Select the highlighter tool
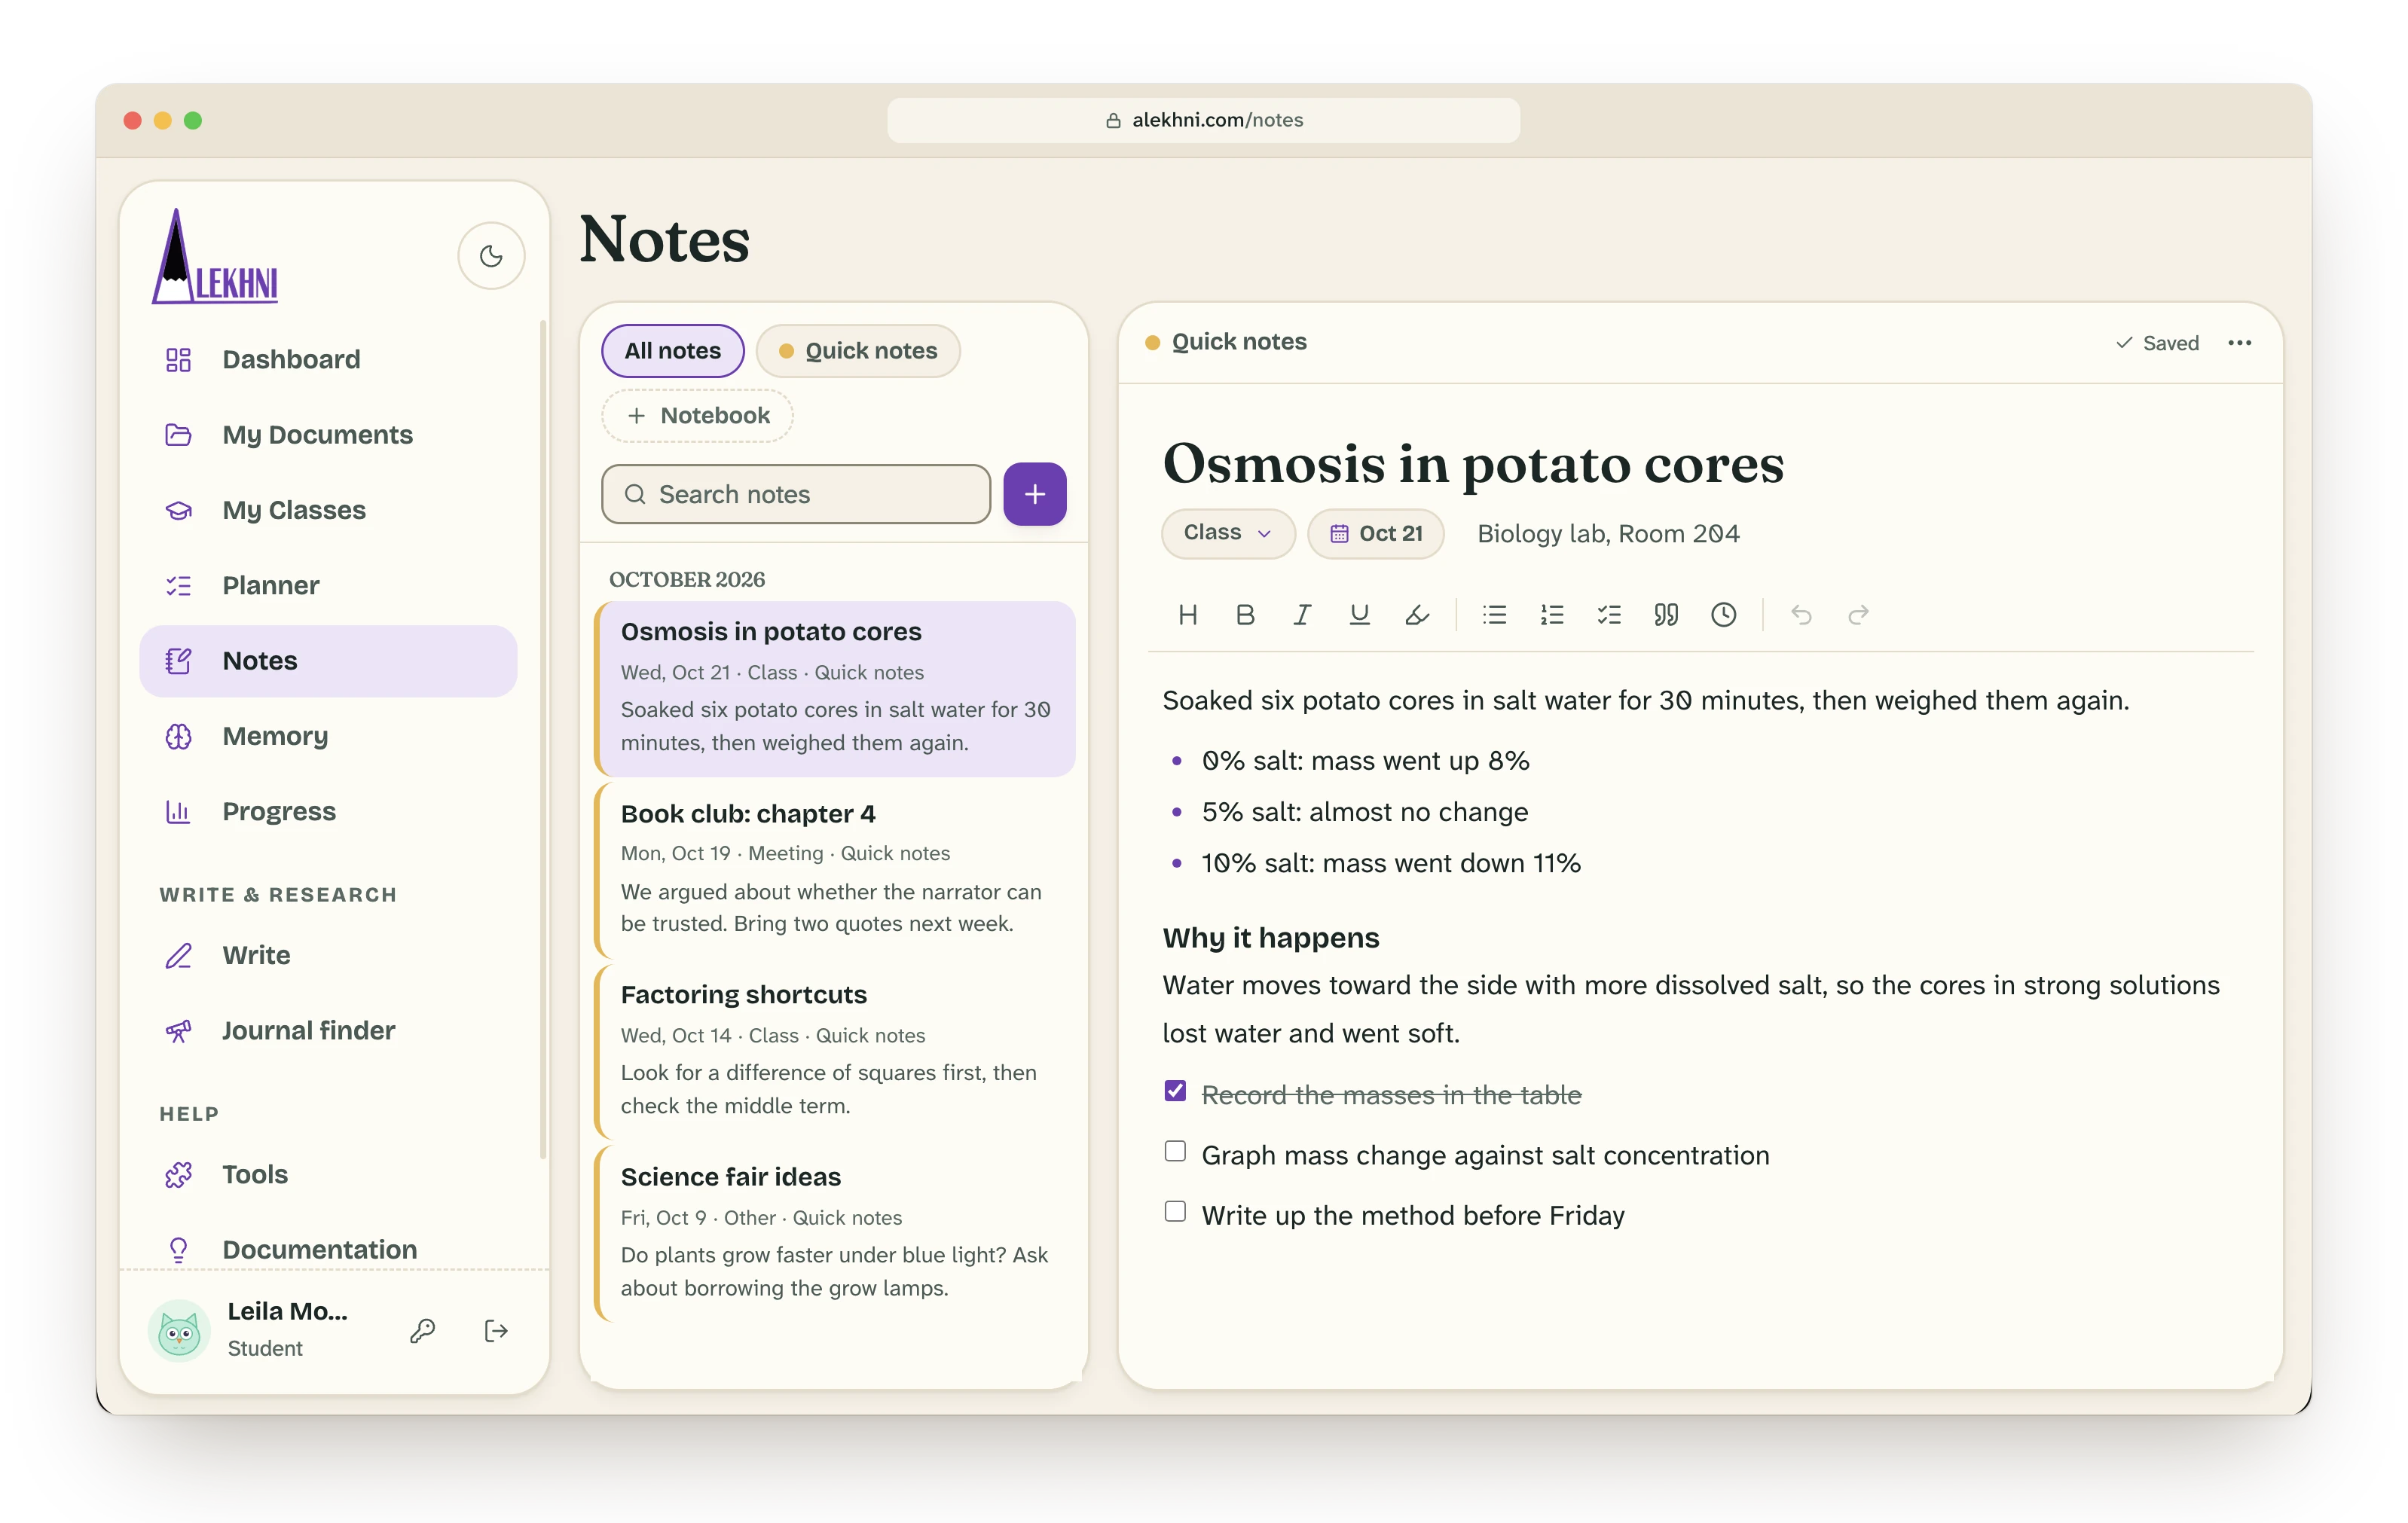Screen dimensions: 2408x1523 tap(1417, 615)
